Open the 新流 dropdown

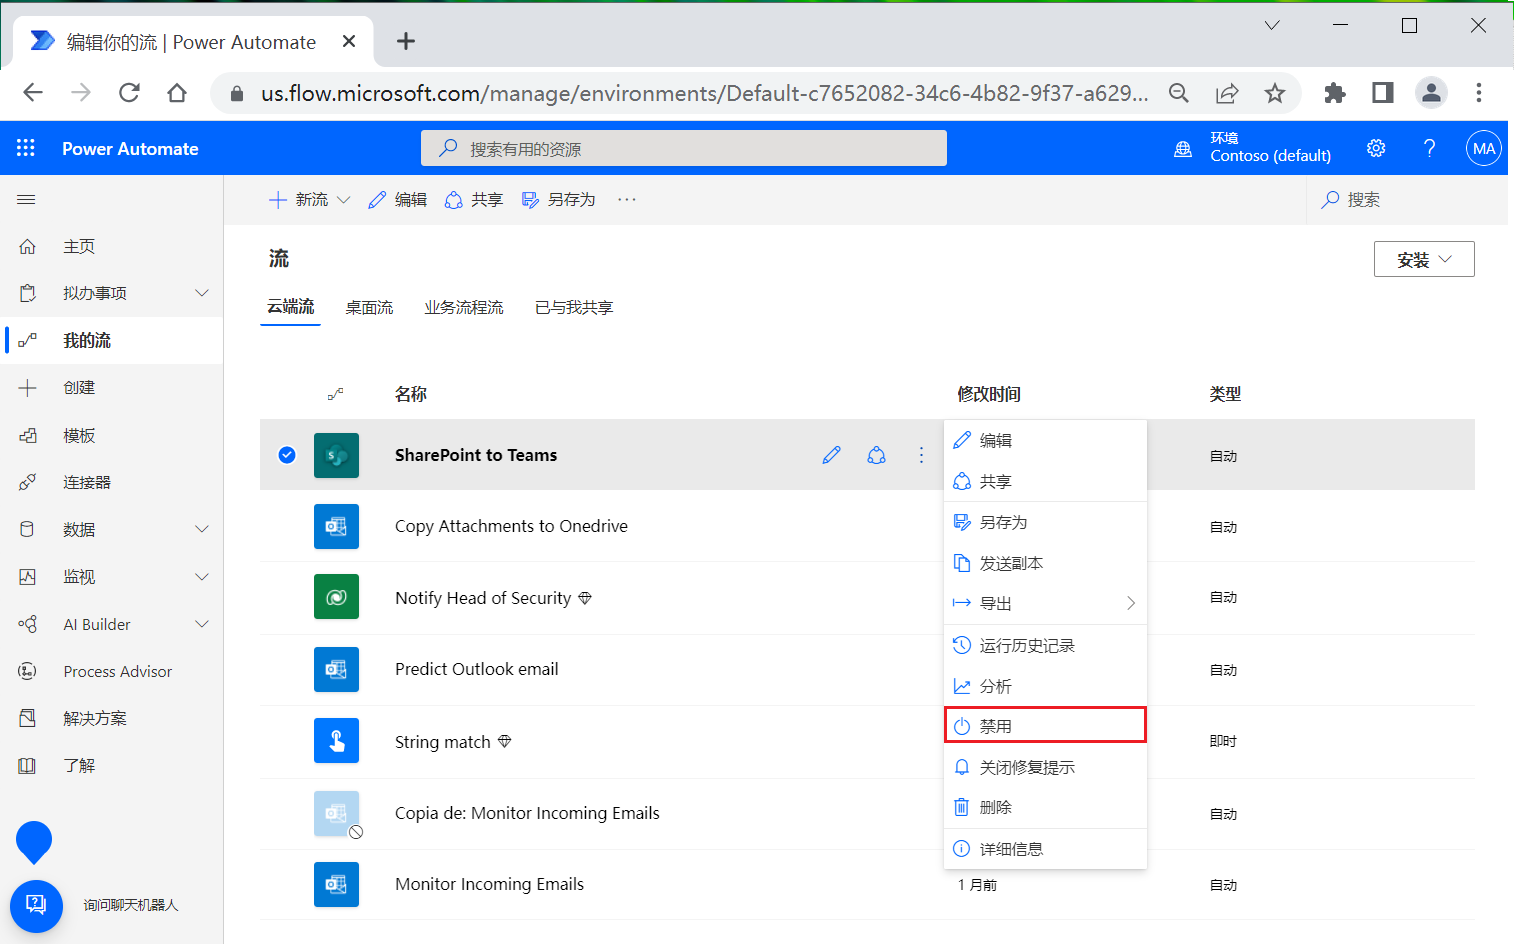[x=309, y=200]
